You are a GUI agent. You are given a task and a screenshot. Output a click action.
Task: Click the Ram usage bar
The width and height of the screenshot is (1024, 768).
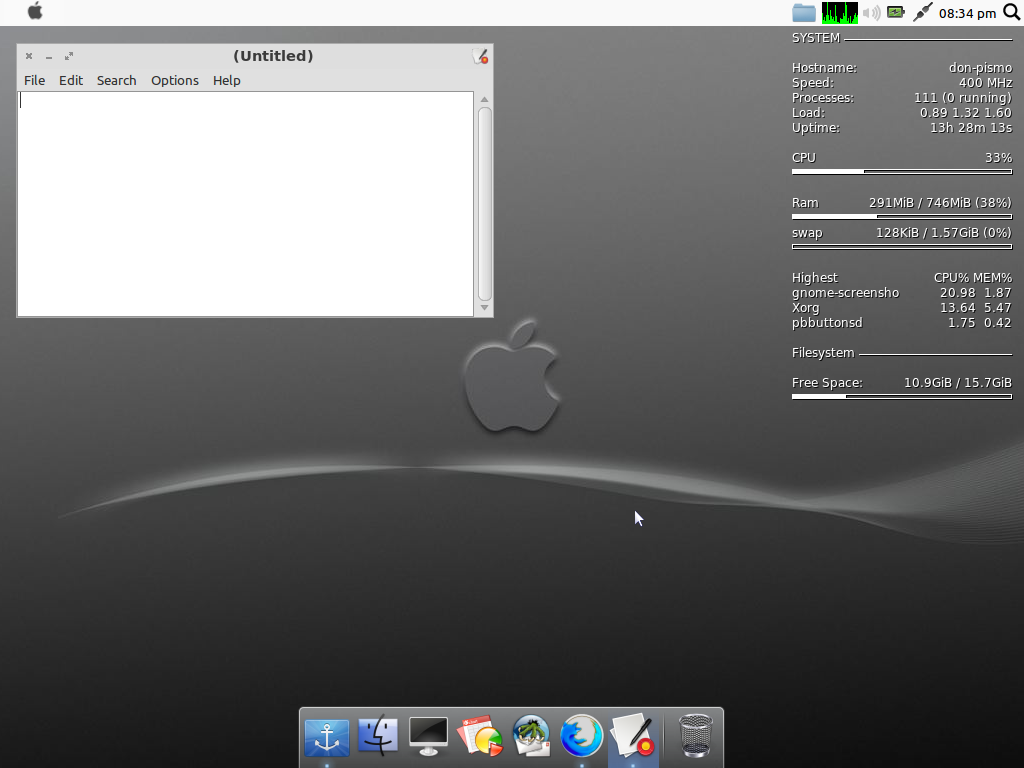(902, 217)
